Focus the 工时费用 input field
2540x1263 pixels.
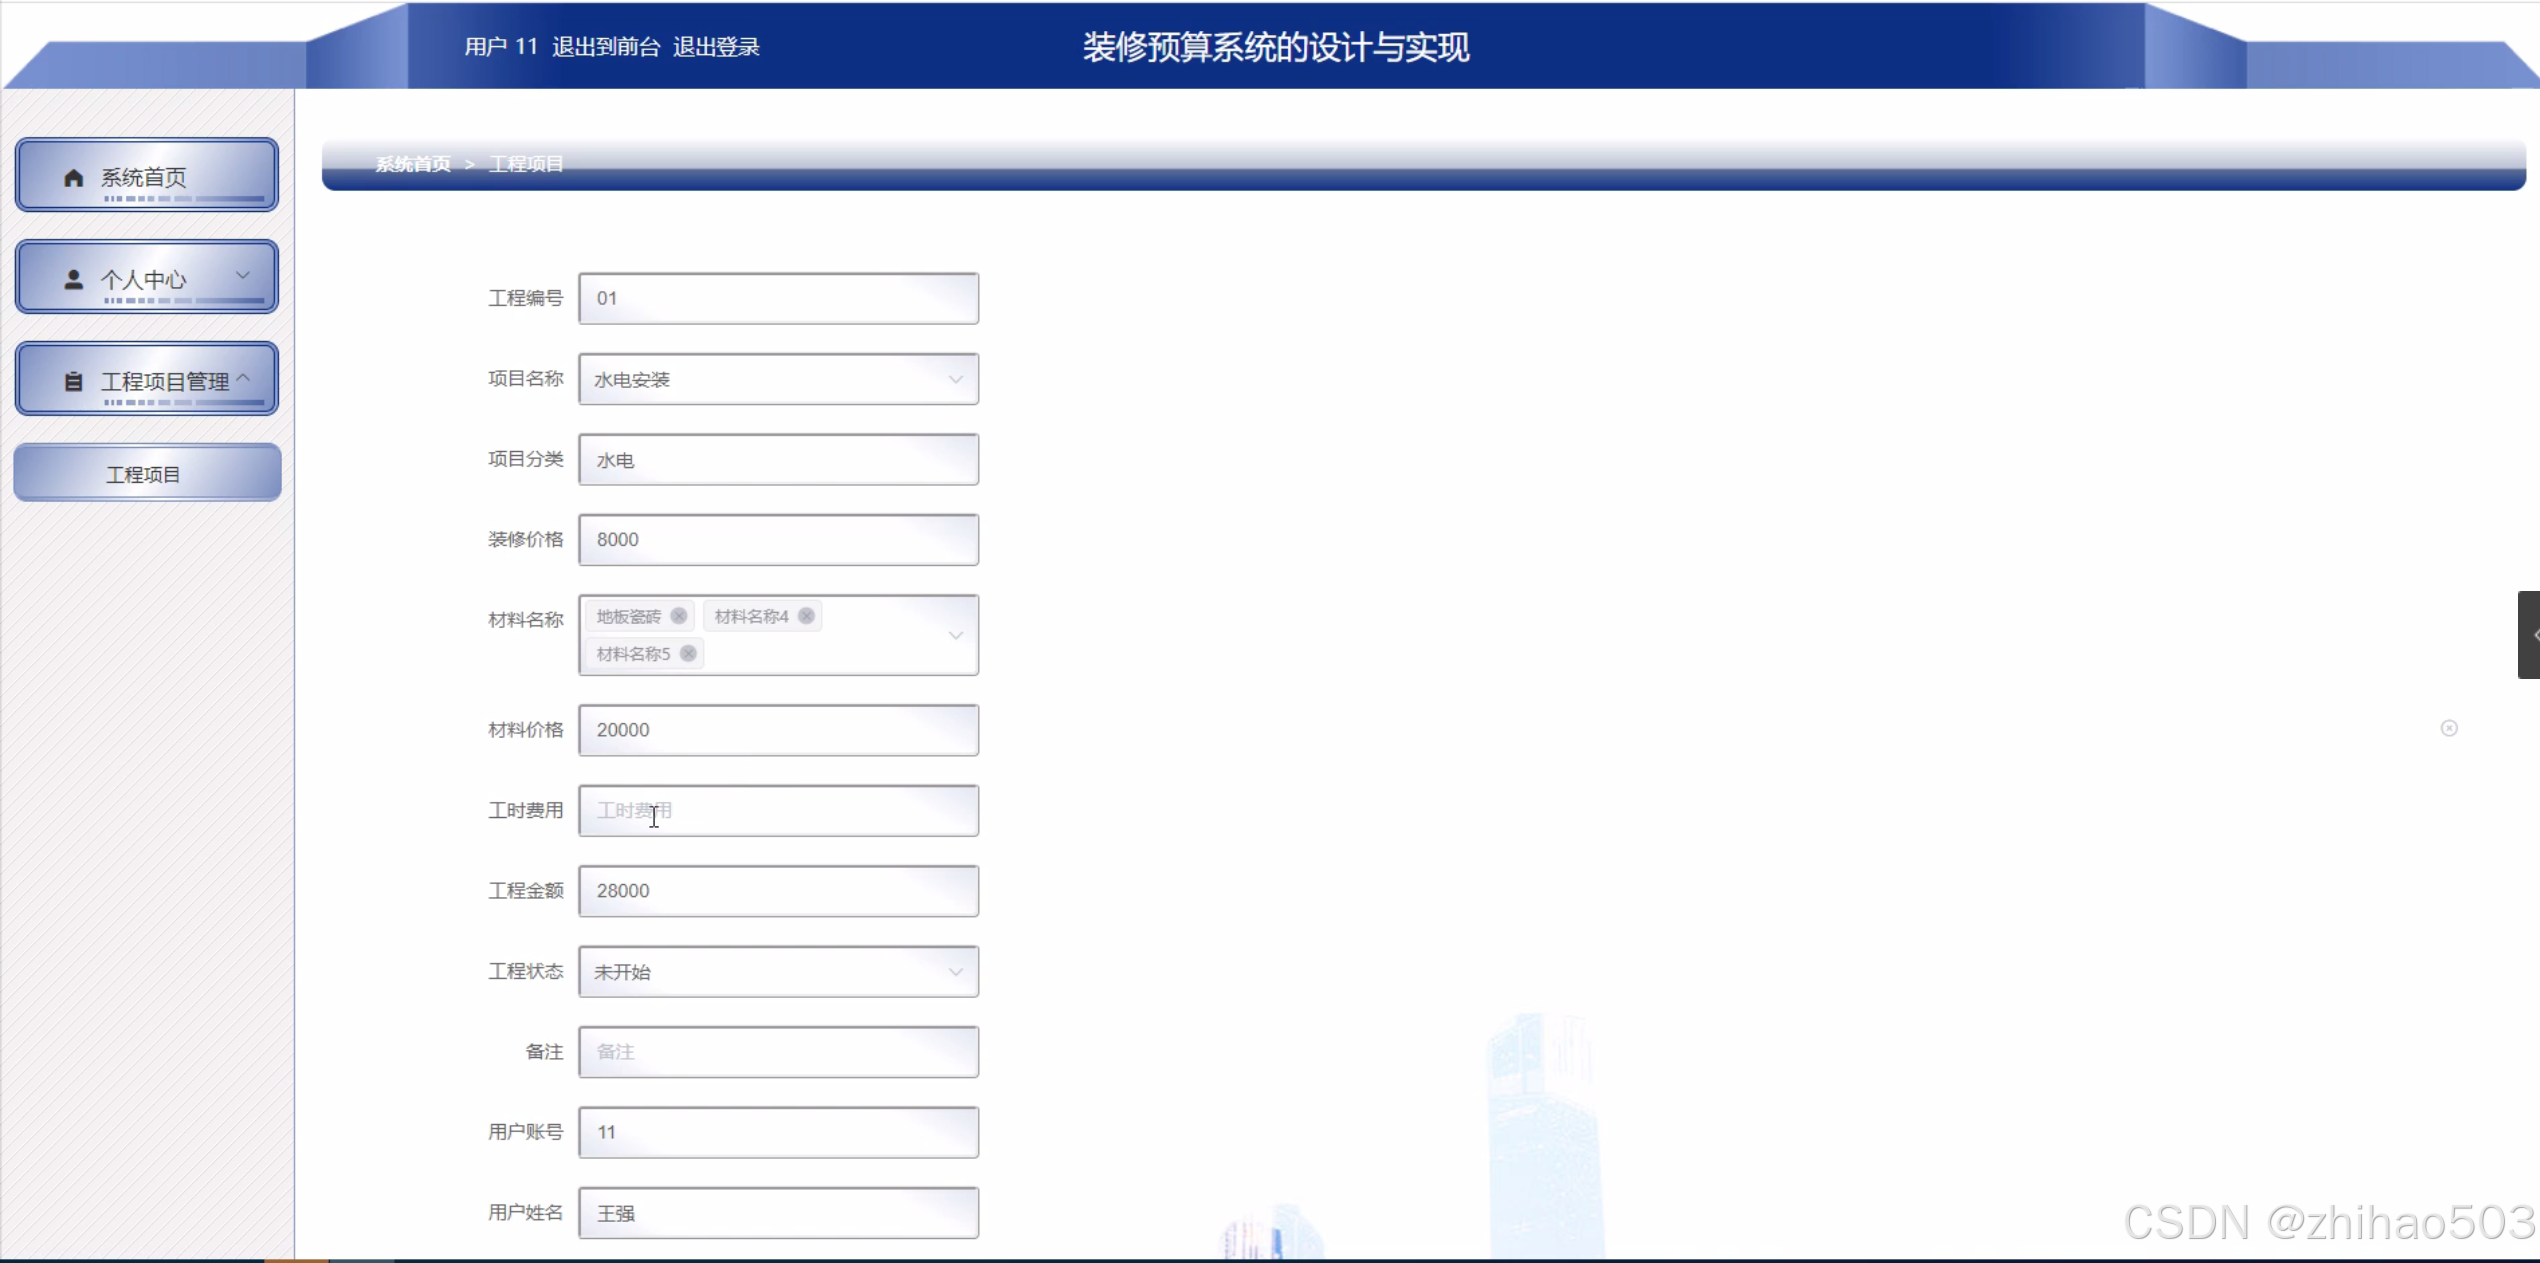(x=778, y=811)
